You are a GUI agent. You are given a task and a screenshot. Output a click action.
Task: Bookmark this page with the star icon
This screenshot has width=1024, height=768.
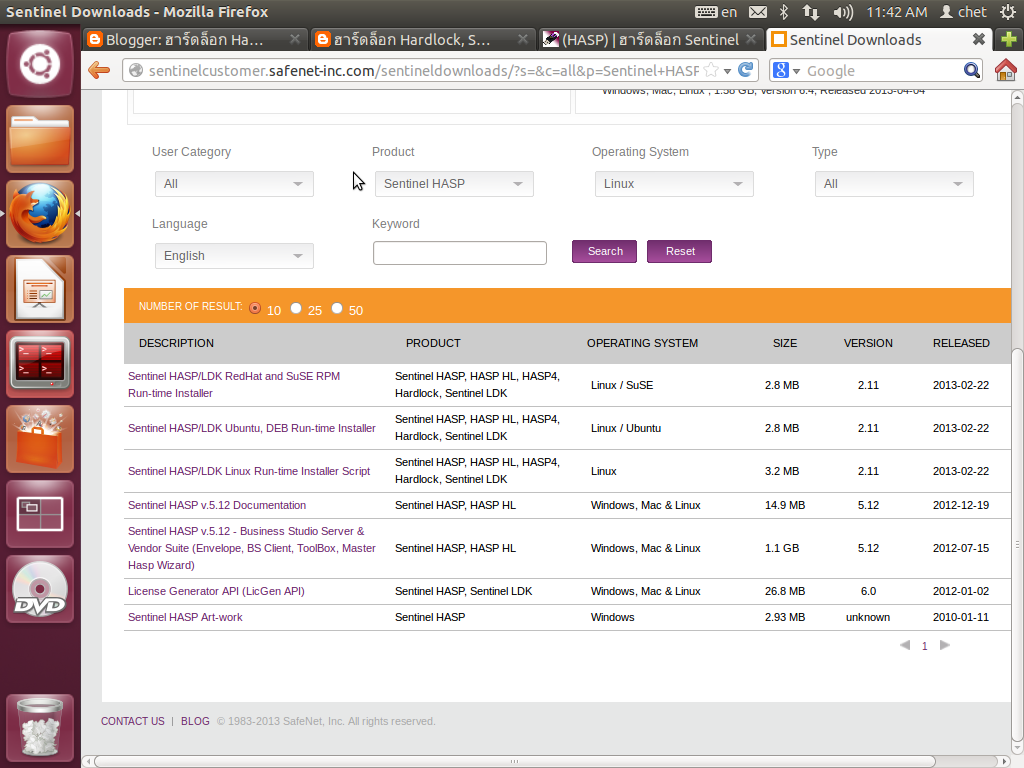pos(711,70)
